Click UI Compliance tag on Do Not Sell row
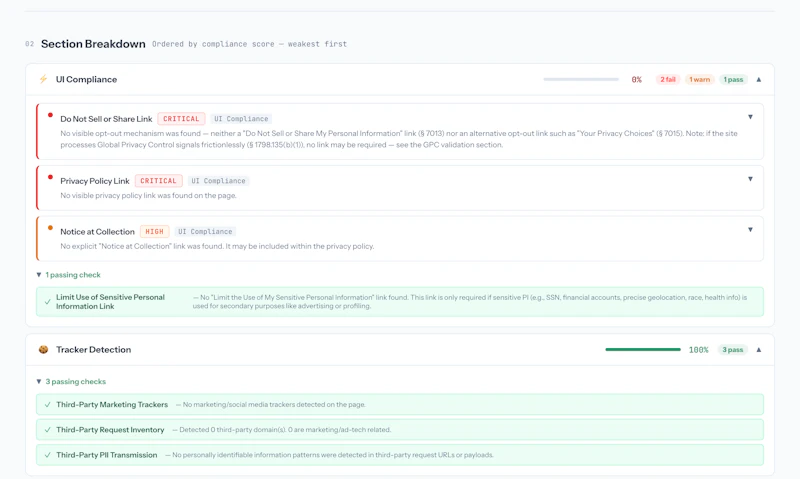 pos(241,119)
